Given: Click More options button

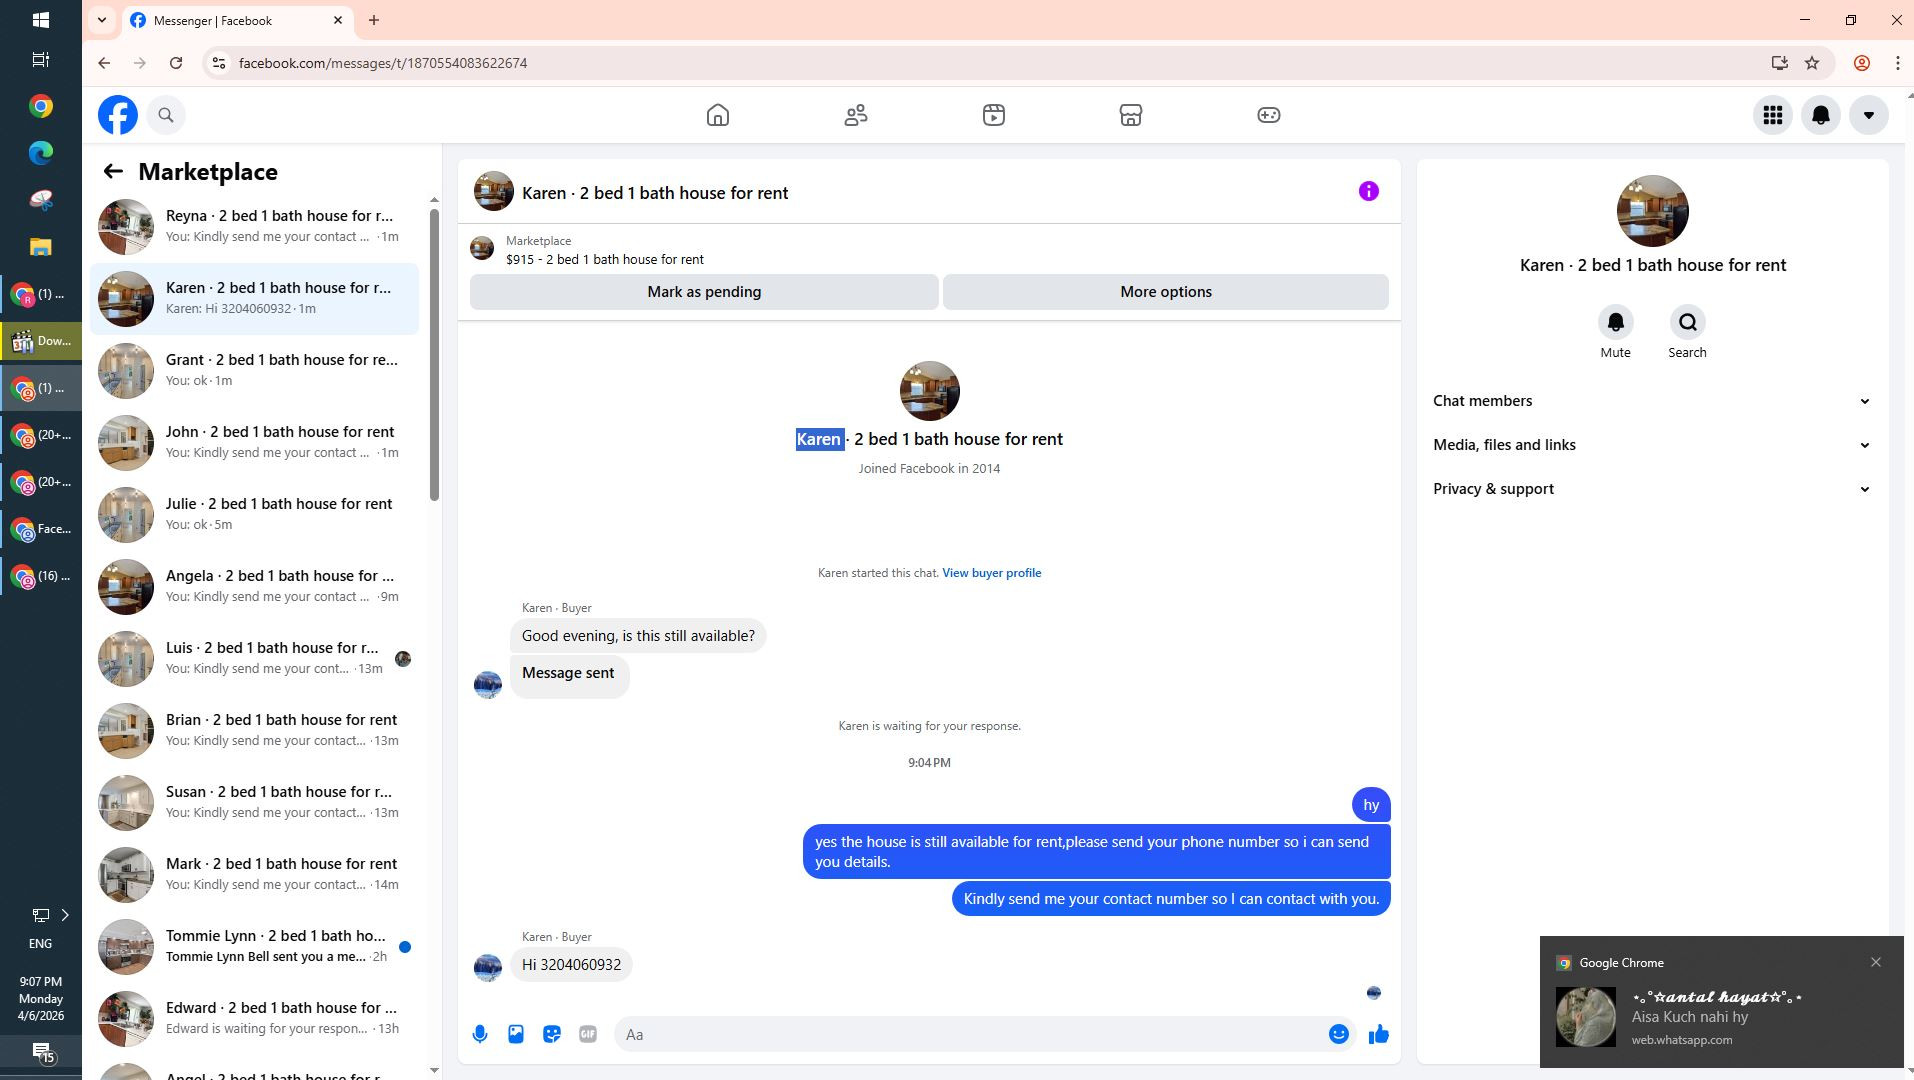Looking at the screenshot, I should 1166,292.
